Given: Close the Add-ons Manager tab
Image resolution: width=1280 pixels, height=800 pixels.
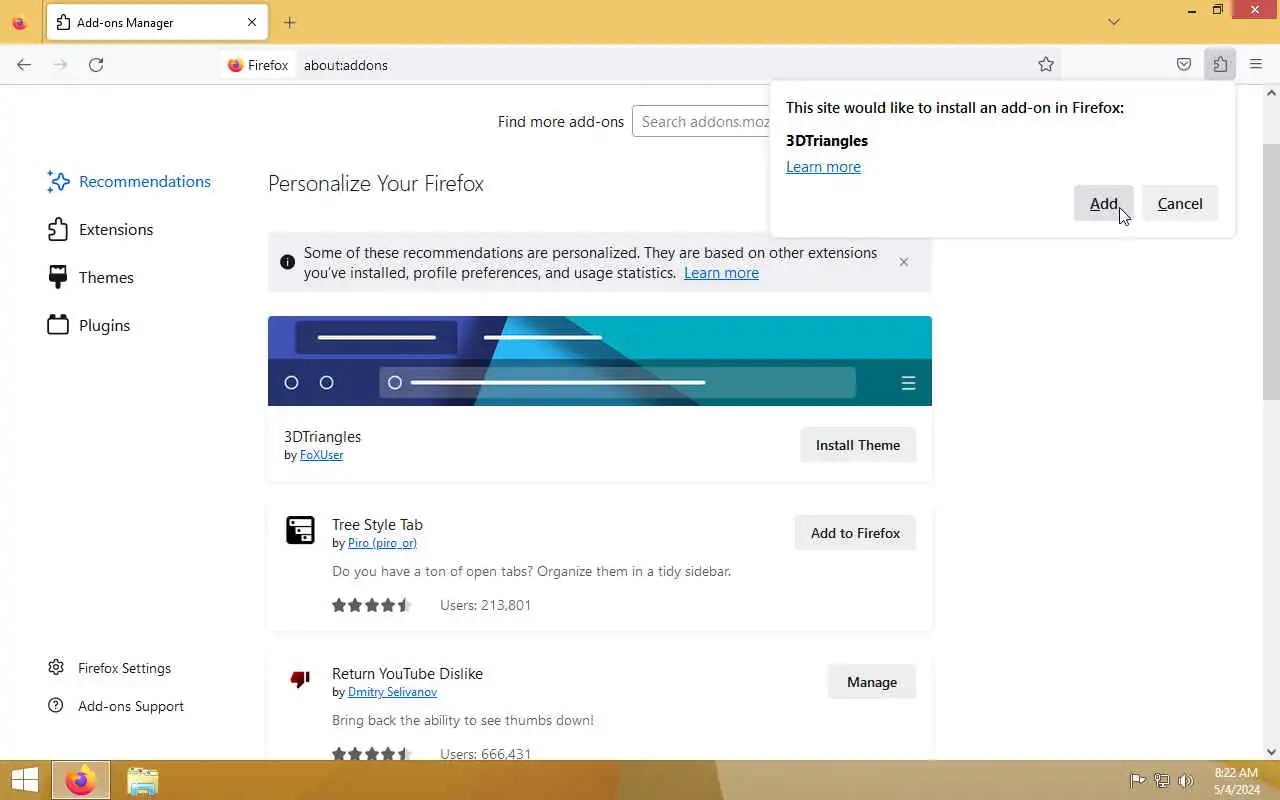Looking at the screenshot, I should [x=252, y=22].
